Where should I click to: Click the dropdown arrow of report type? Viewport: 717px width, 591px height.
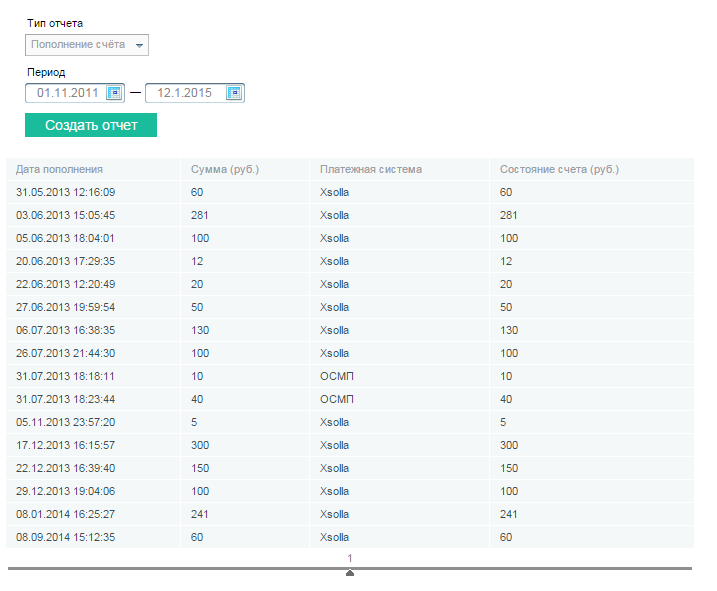pos(139,45)
